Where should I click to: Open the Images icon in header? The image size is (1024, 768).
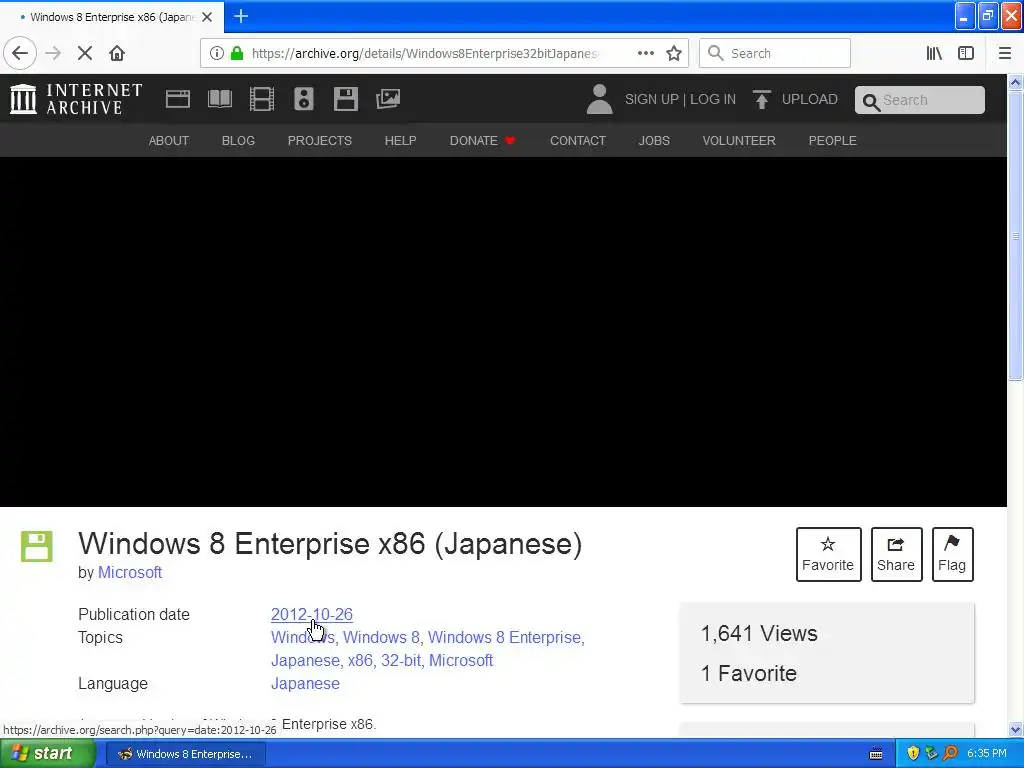pyautogui.click(x=388, y=99)
